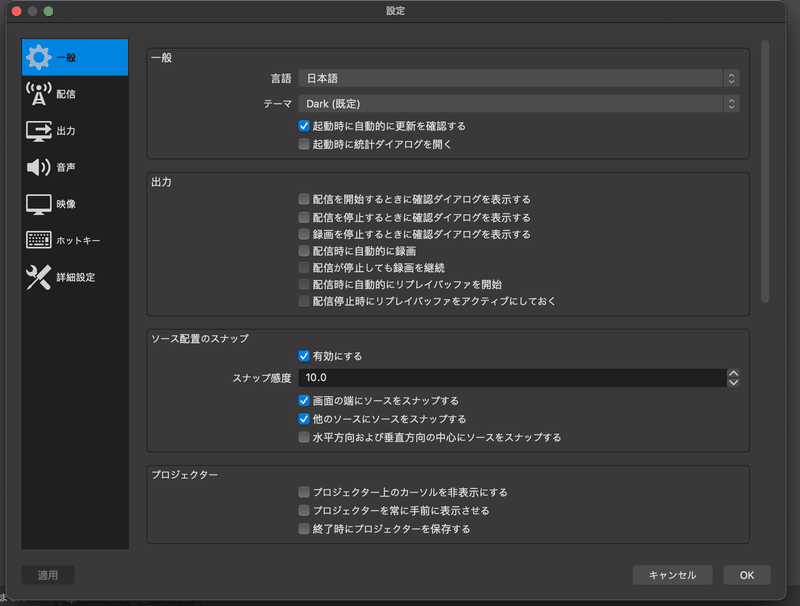Toggle the 有効にする snap checkbox

(x=304, y=356)
